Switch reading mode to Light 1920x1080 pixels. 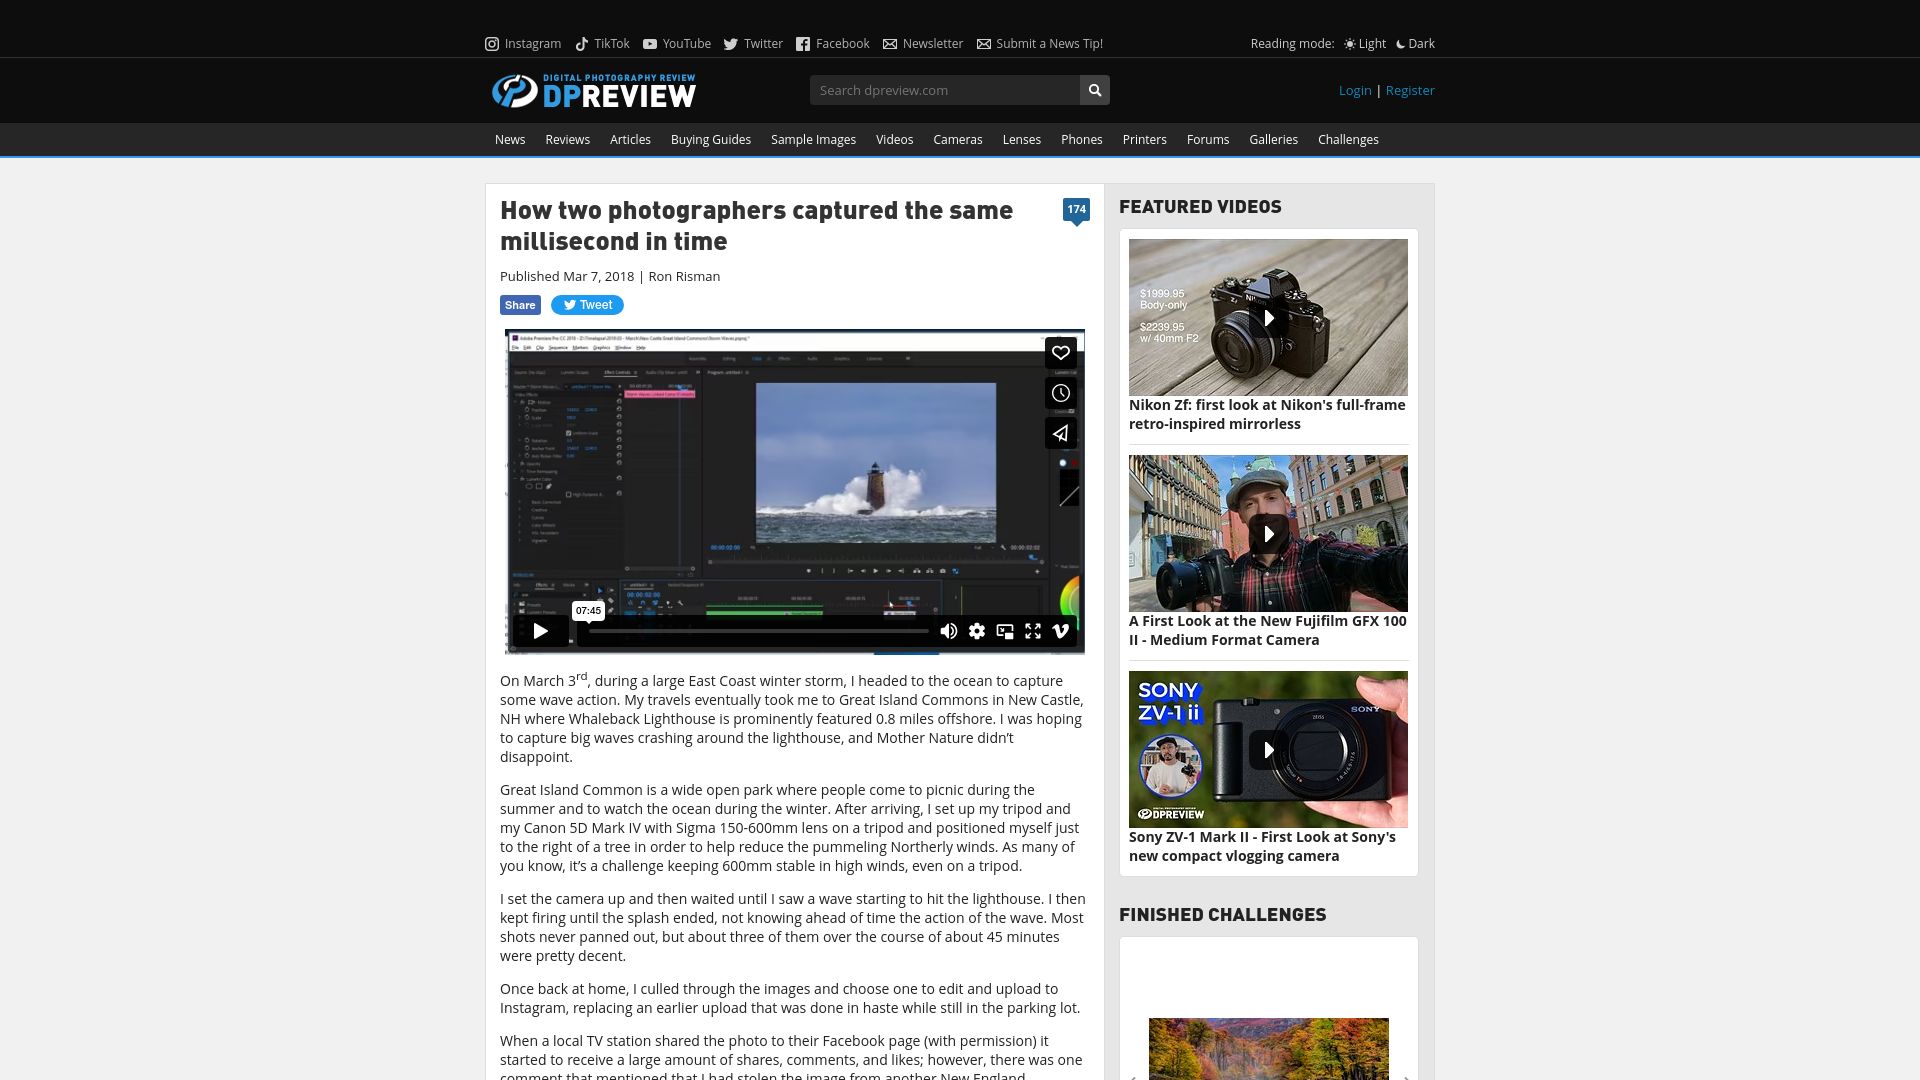pos(1365,44)
